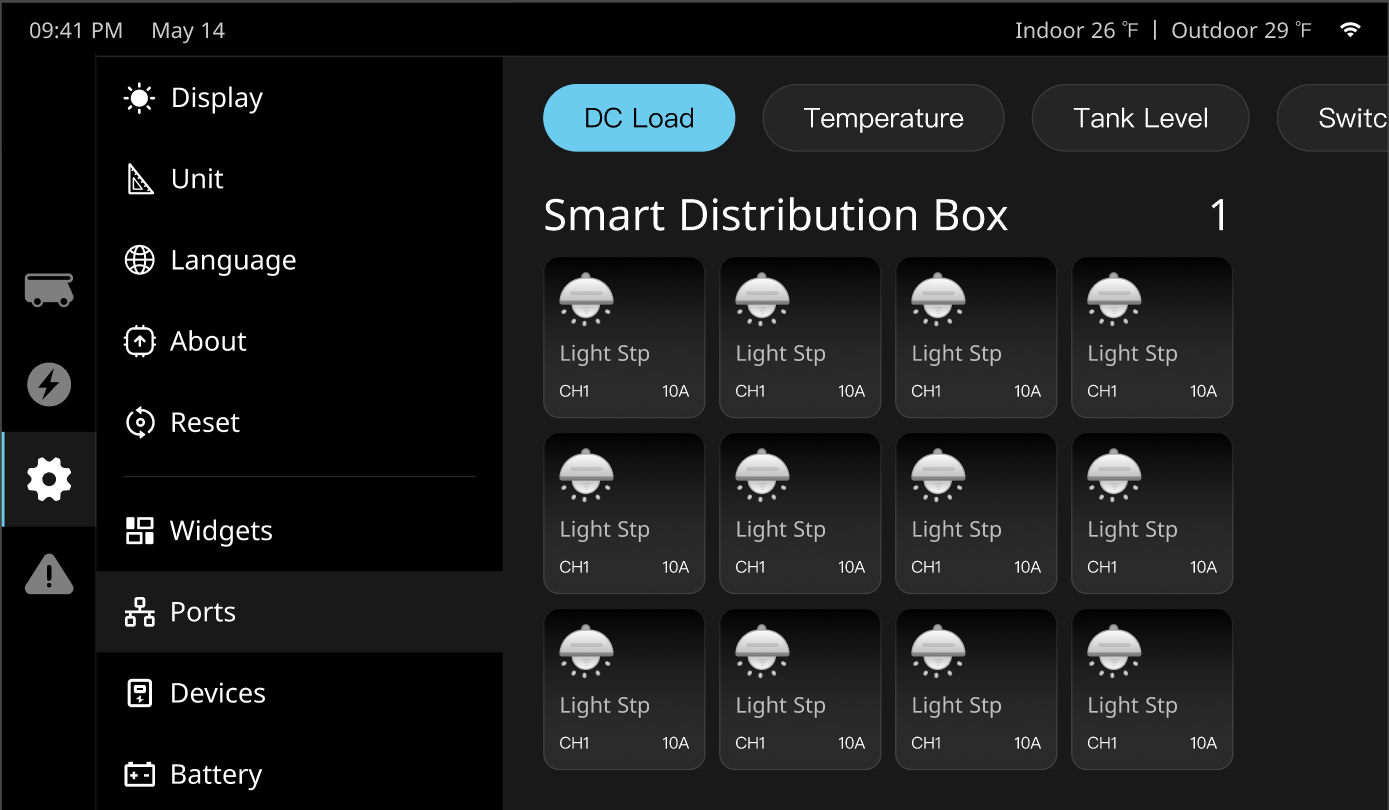Select Ports in the settings menu
The image size is (1389, 810).
(x=202, y=612)
